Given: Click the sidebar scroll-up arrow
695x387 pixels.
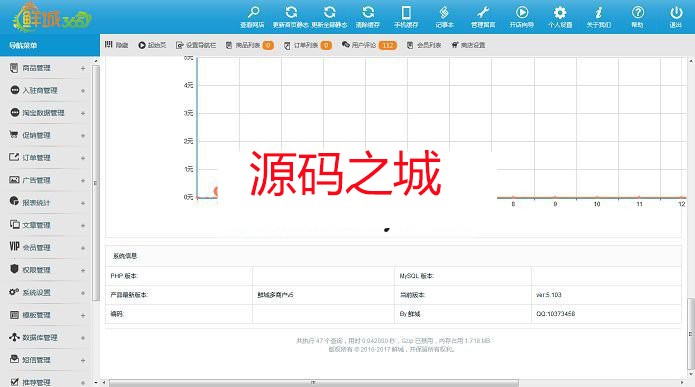Looking at the screenshot, I should pos(96,61).
